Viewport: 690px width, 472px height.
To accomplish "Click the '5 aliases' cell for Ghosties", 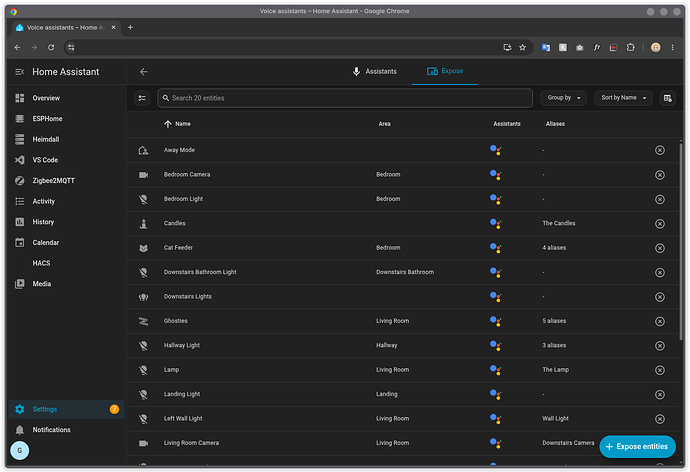I will 554,321.
